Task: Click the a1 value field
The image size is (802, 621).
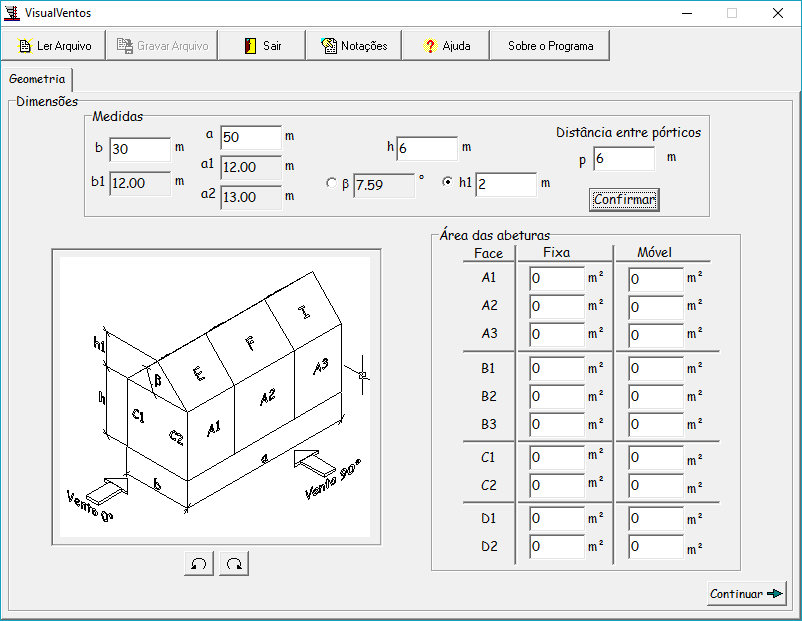Action: coord(251,167)
